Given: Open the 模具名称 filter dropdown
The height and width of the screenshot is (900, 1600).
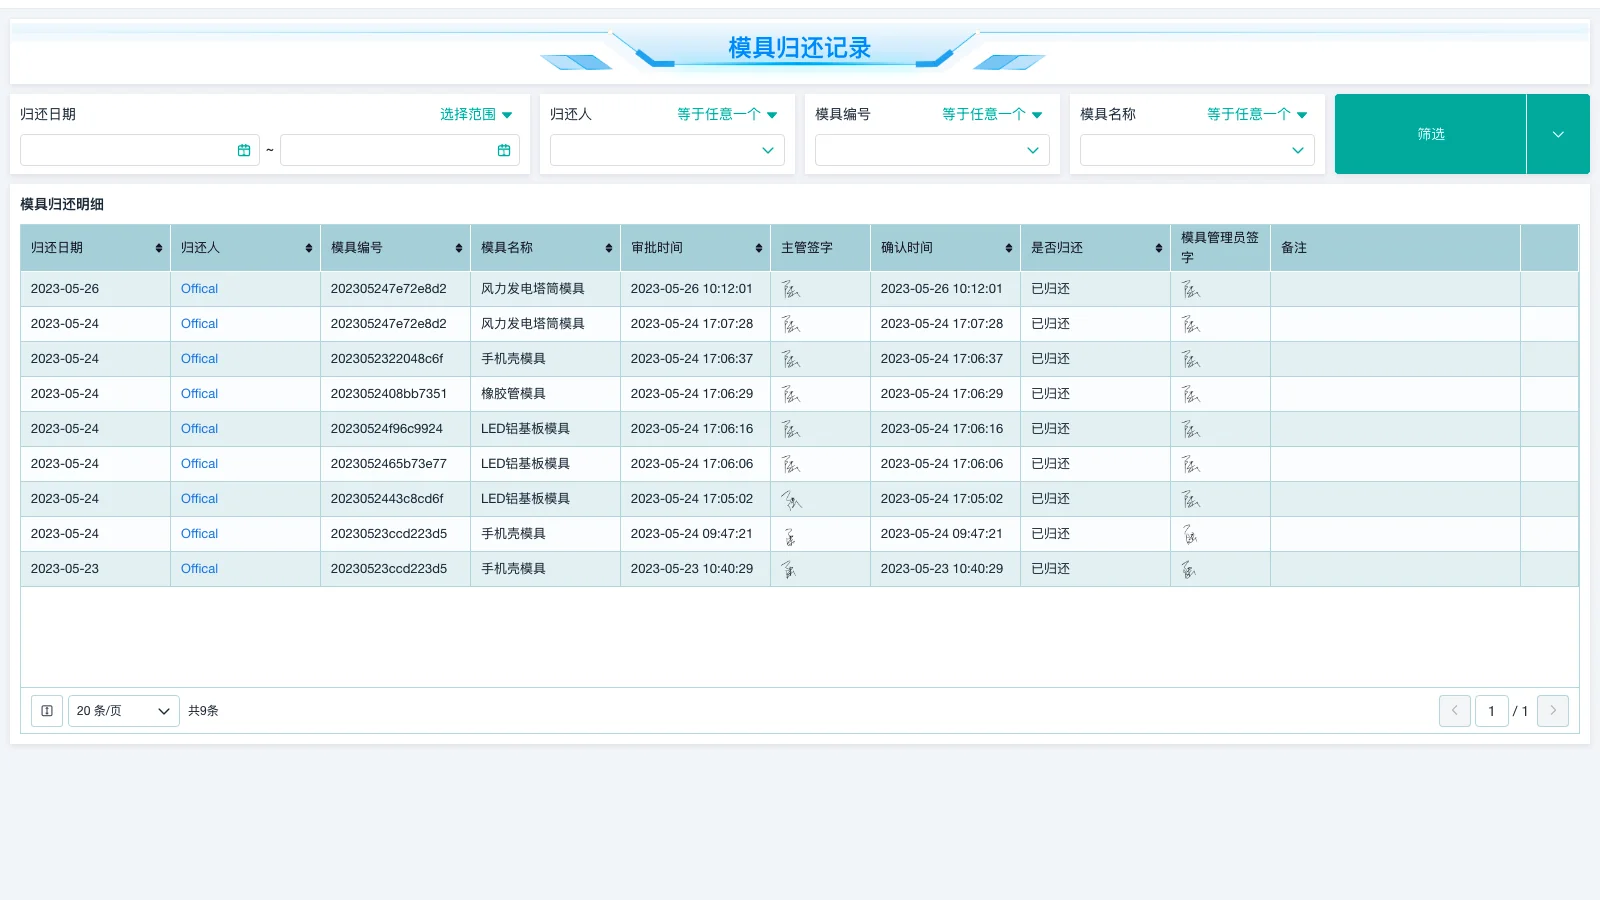Looking at the screenshot, I should [x=1196, y=150].
